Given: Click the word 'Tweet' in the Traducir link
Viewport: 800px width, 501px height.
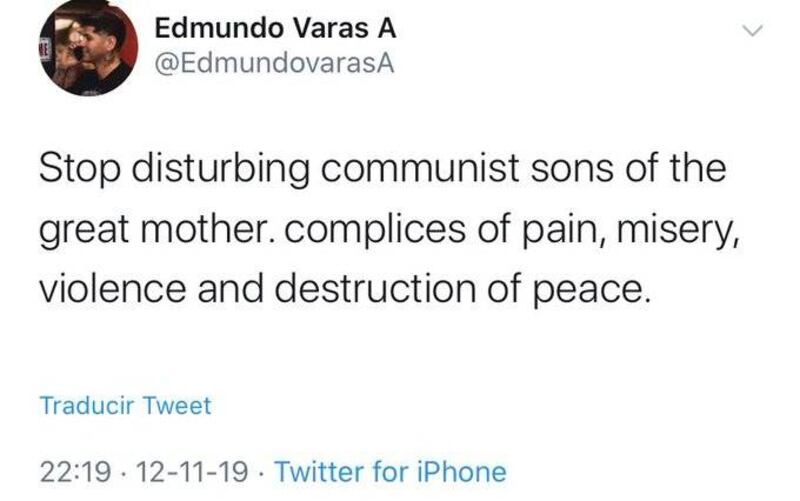Looking at the screenshot, I should [x=177, y=406].
